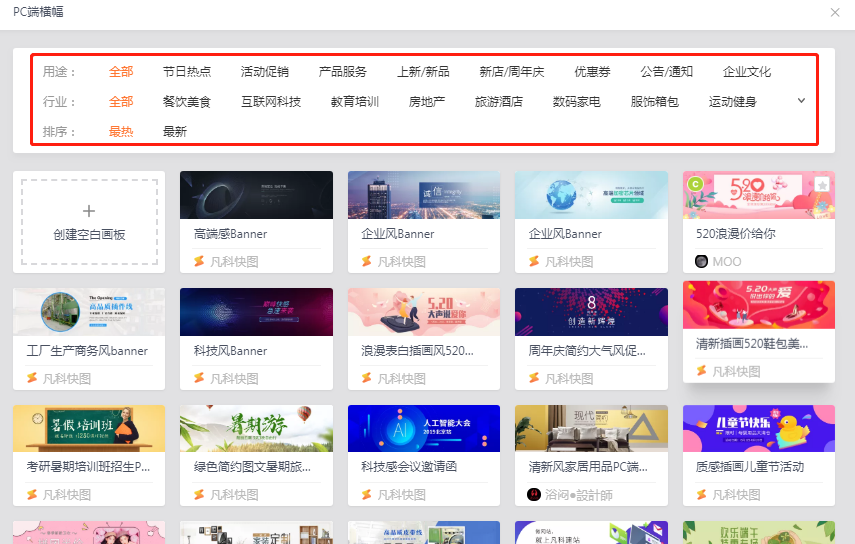Select 节日热点 purpose filter
The image size is (855, 544).
click(x=187, y=72)
